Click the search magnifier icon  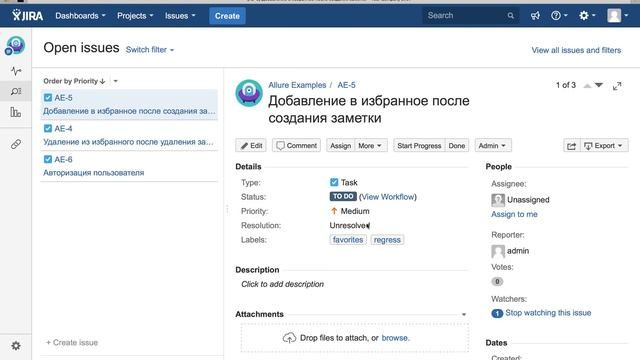coord(510,16)
